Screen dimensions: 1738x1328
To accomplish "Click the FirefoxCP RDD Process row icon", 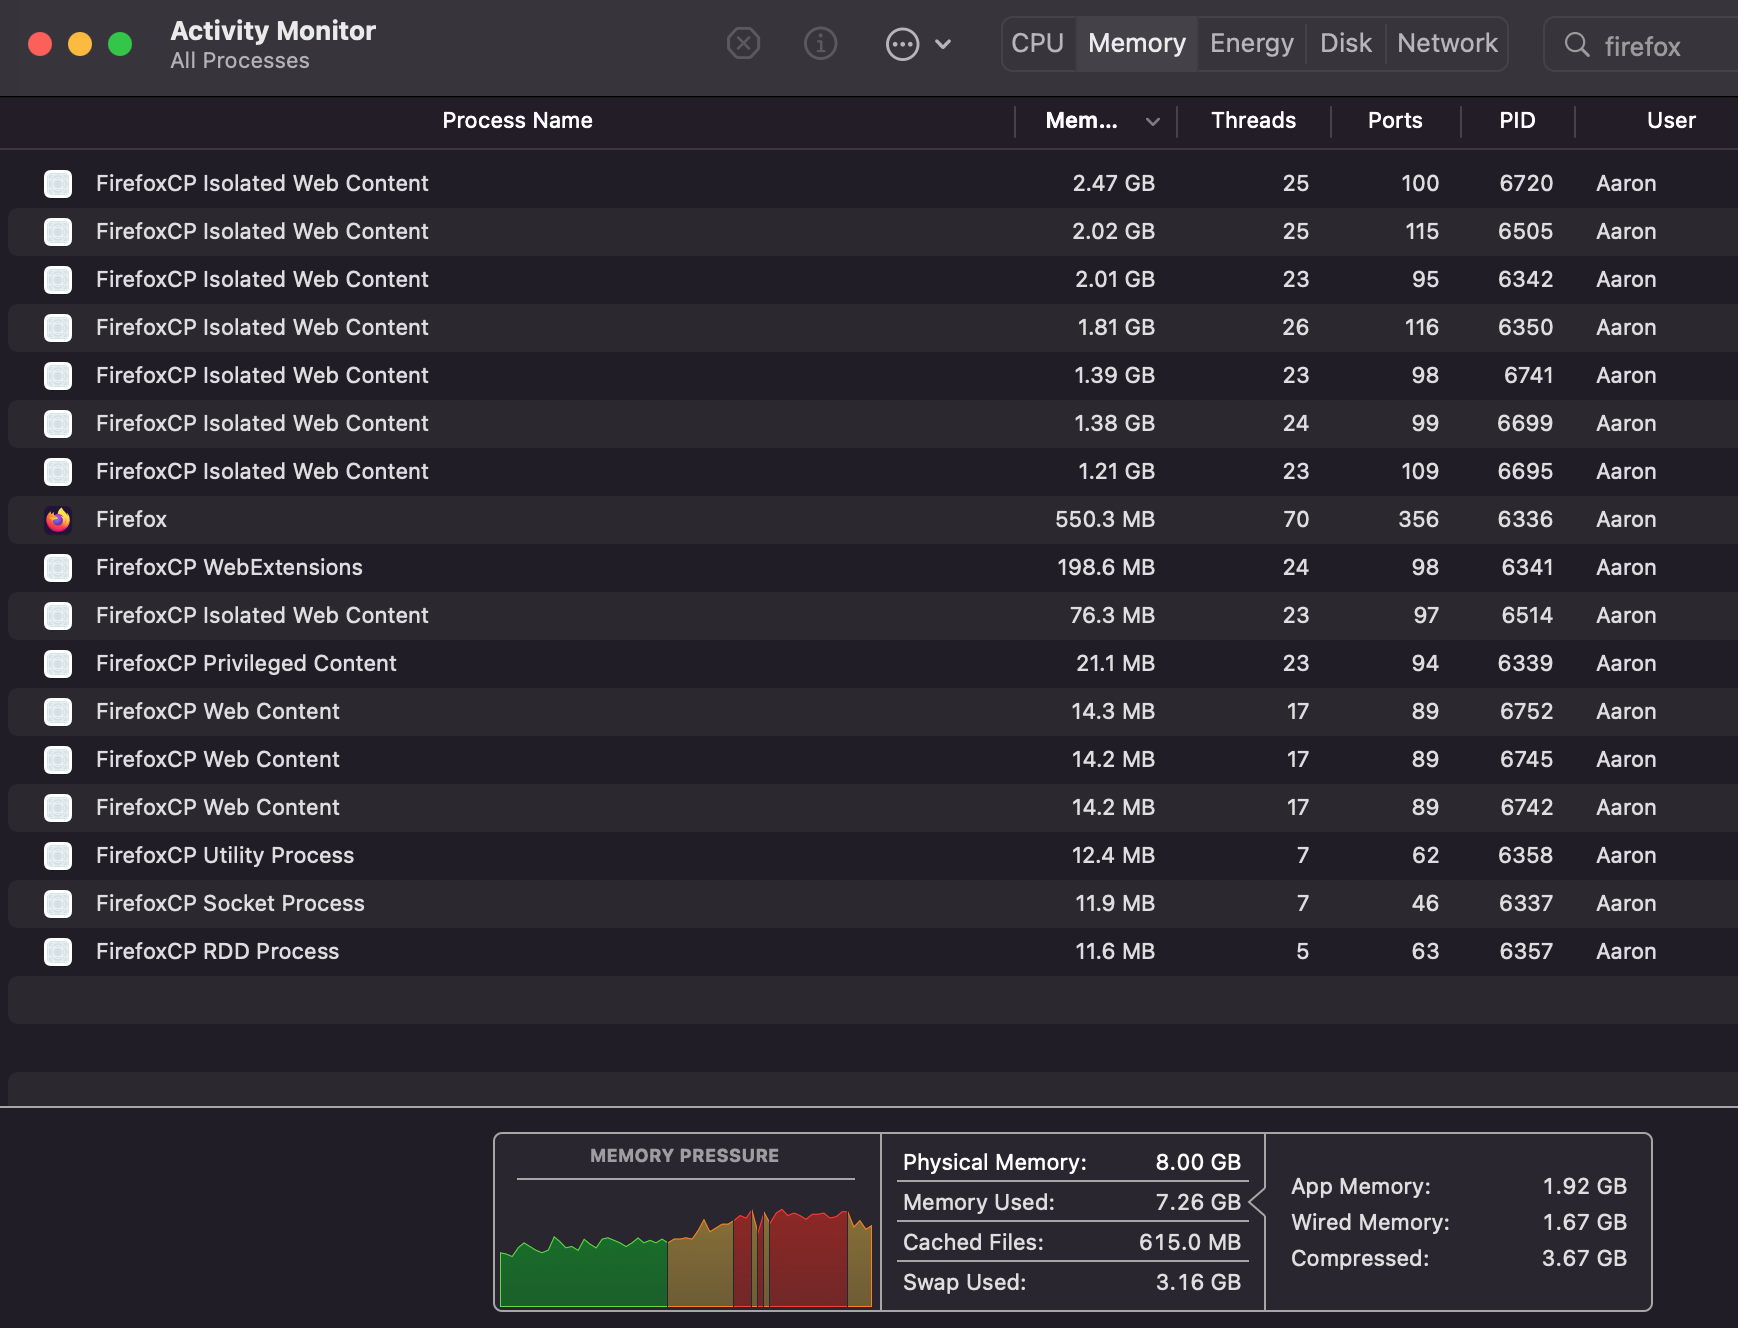I will (x=58, y=951).
